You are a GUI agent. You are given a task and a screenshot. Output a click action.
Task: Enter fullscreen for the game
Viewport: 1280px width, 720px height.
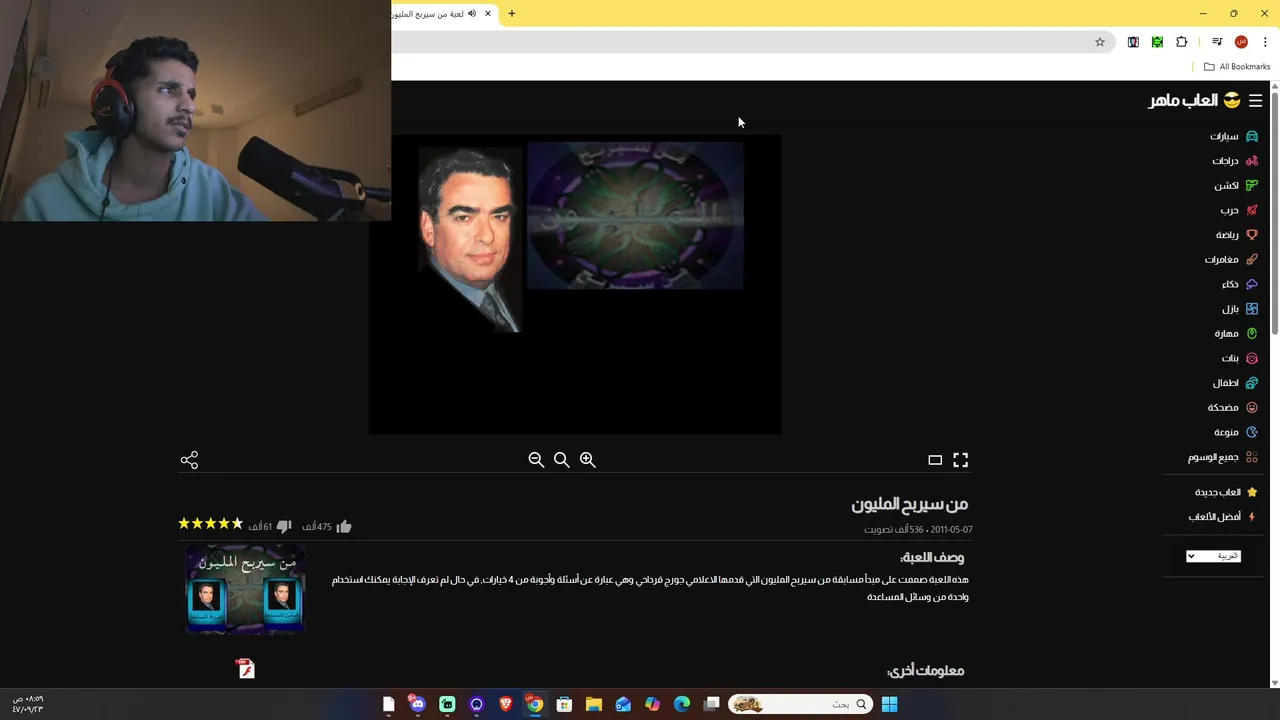point(961,460)
